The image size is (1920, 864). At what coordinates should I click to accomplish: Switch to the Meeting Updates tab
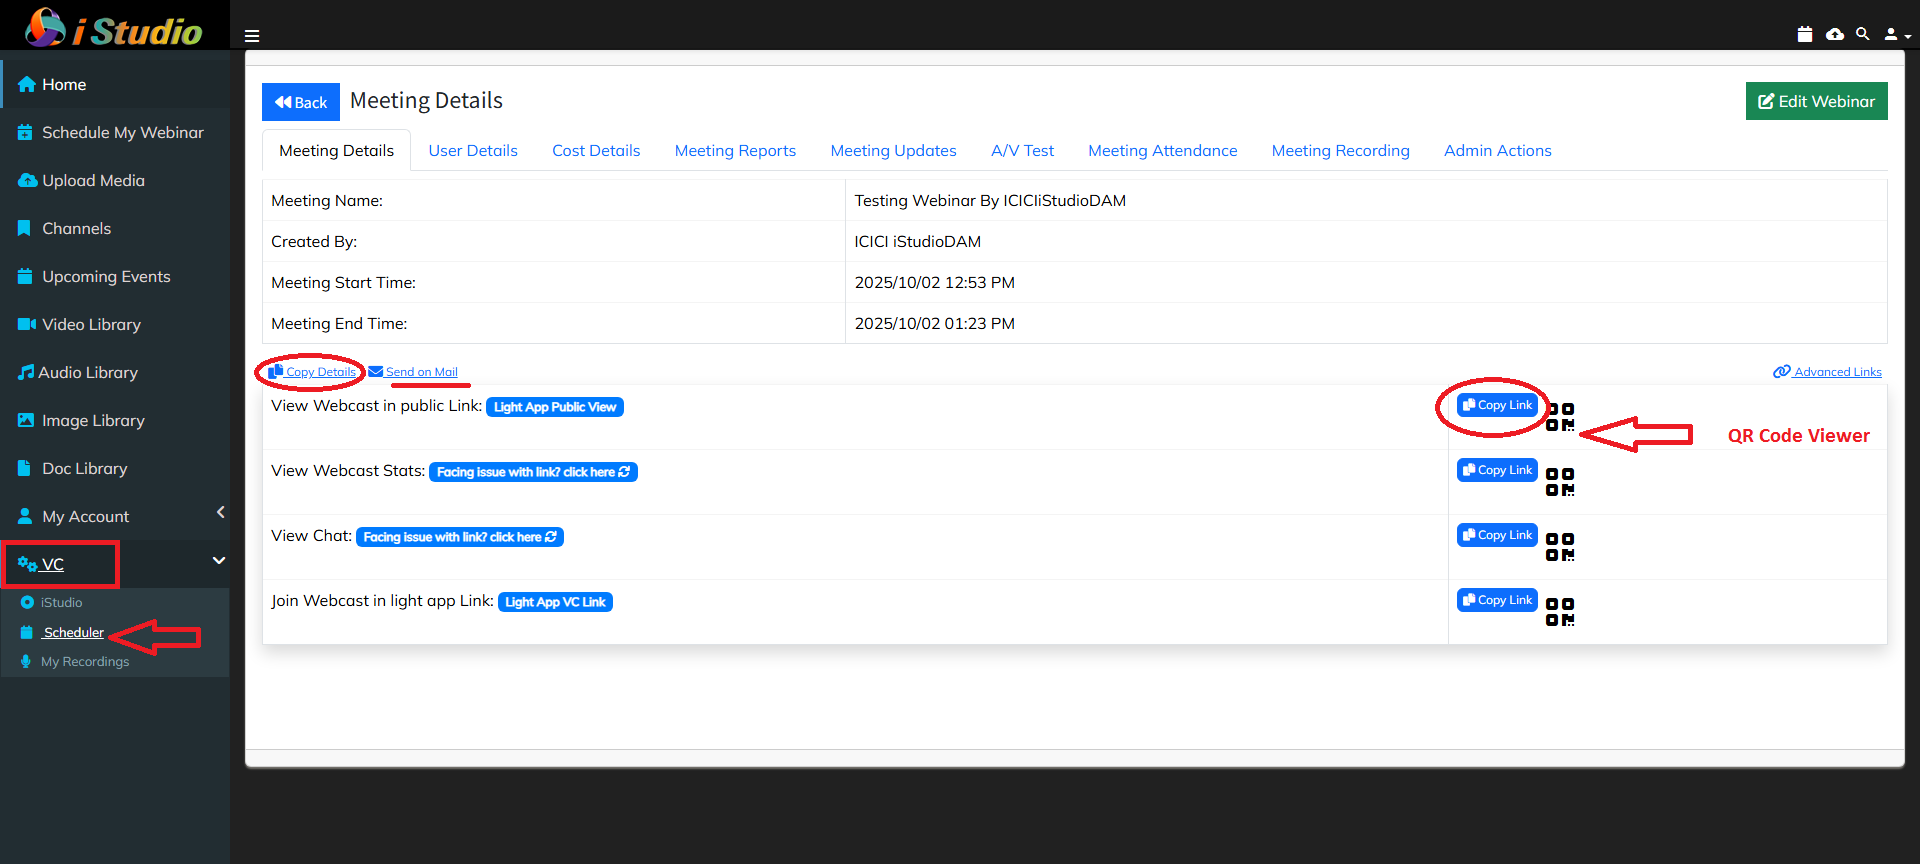tap(893, 150)
